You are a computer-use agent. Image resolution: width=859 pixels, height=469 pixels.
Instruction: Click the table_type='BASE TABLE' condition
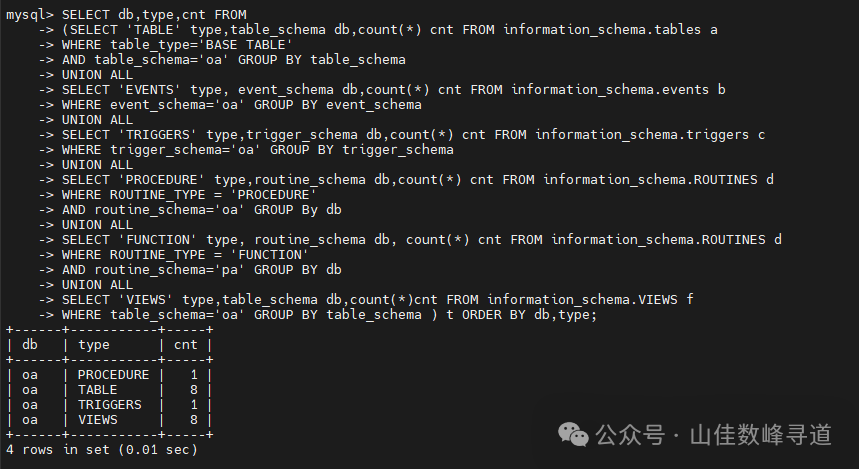coord(201,45)
